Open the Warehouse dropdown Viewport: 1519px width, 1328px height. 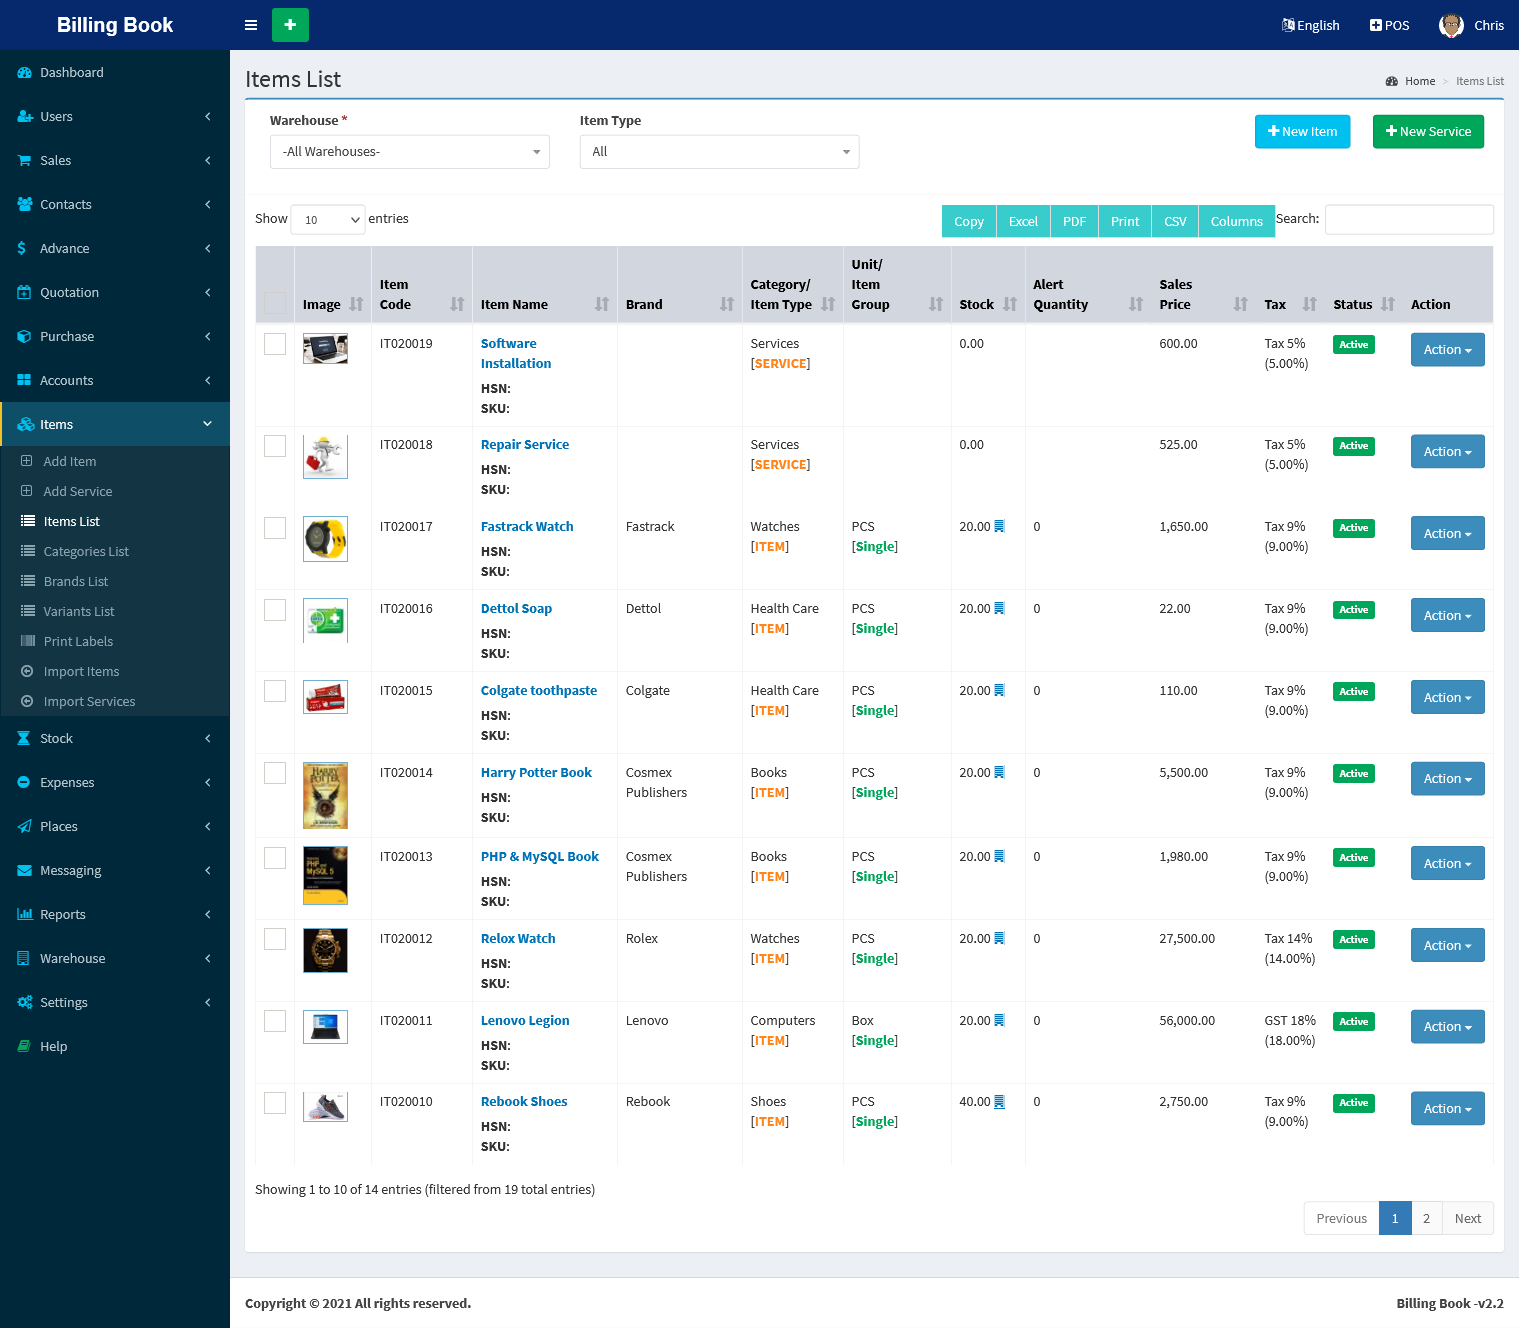click(409, 152)
